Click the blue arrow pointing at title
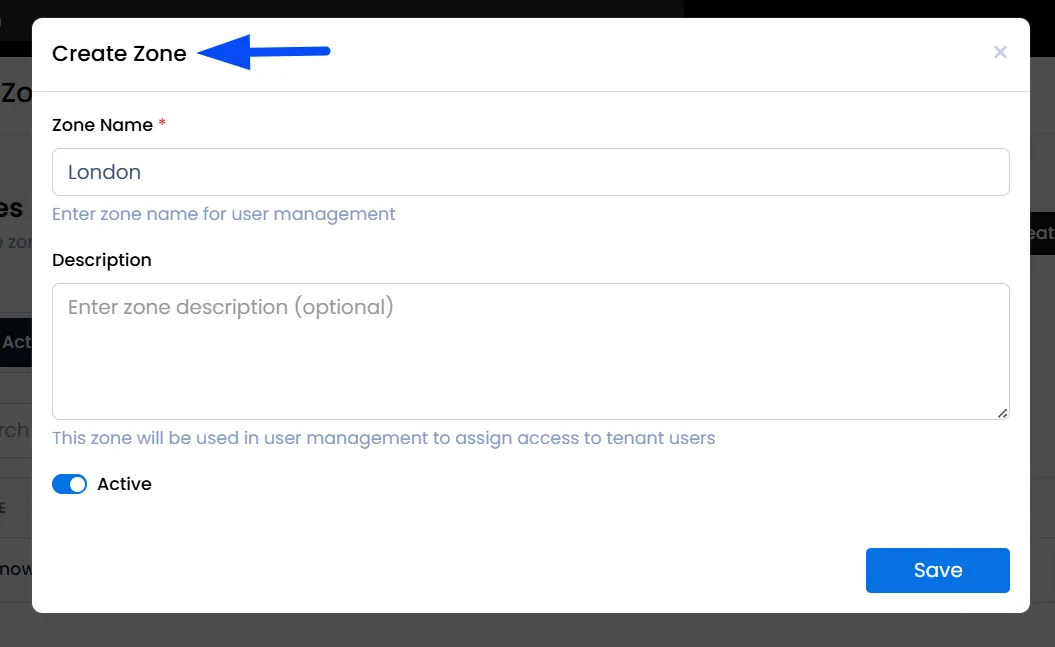 tap(264, 52)
